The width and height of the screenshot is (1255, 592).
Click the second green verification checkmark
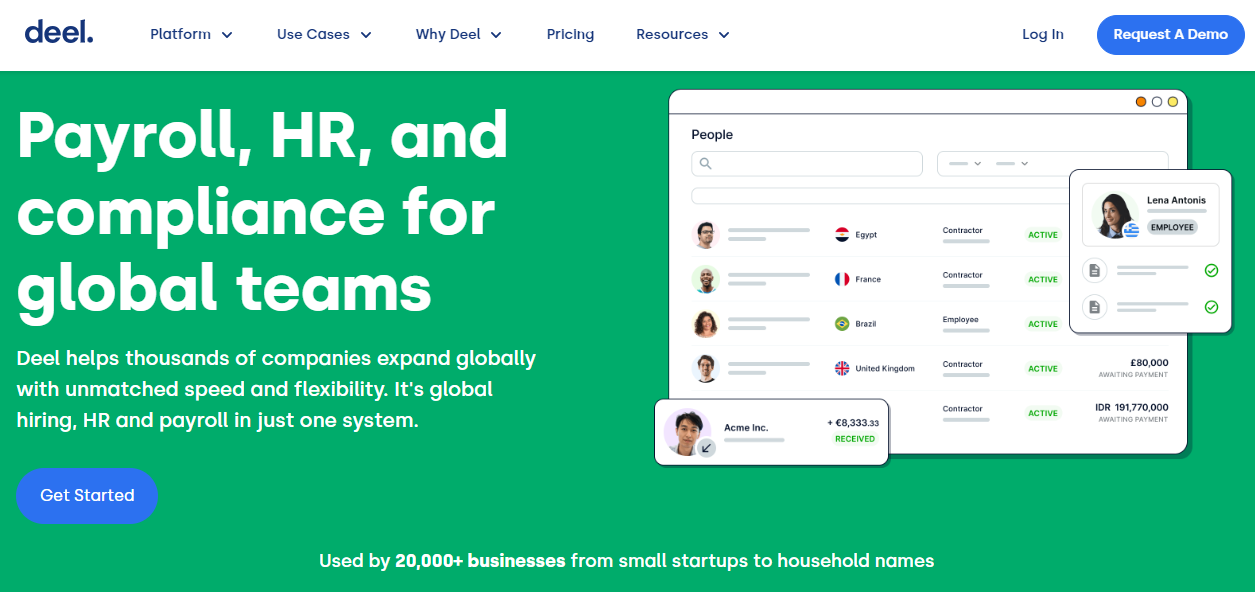[x=1212, y=307]
